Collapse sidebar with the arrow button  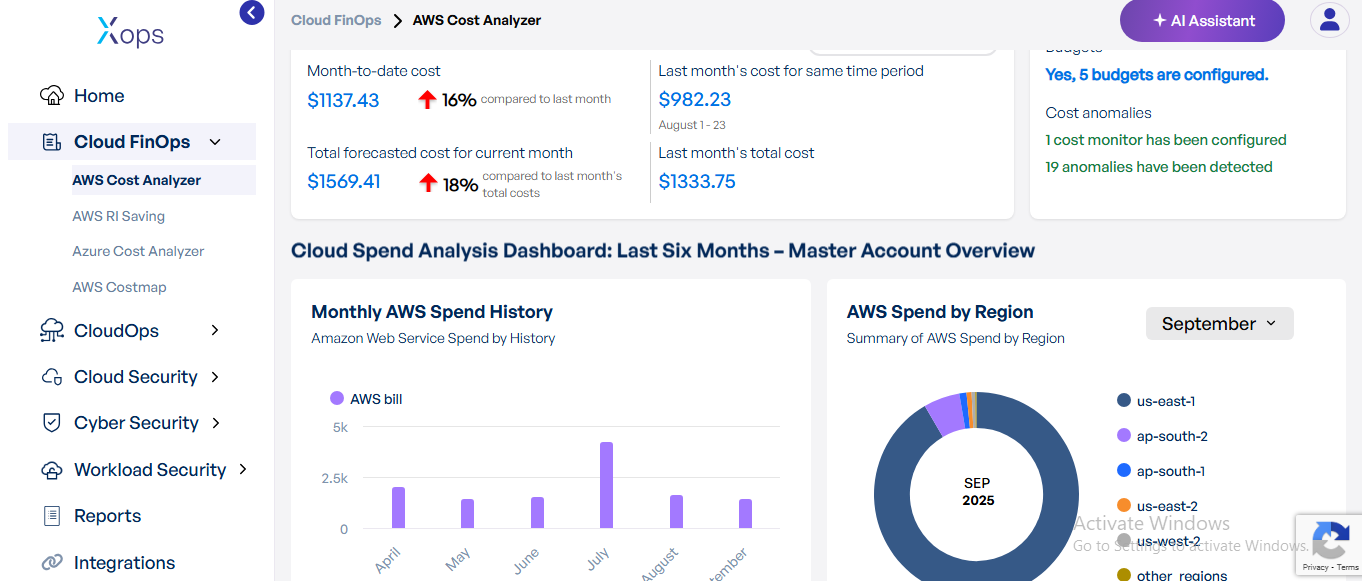[252, 13]
